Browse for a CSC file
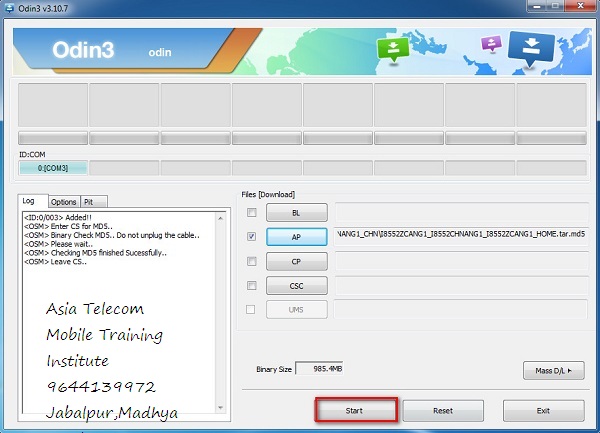This screenshot has width=600, height=433. pyautogui.click(x=297, y=286)
